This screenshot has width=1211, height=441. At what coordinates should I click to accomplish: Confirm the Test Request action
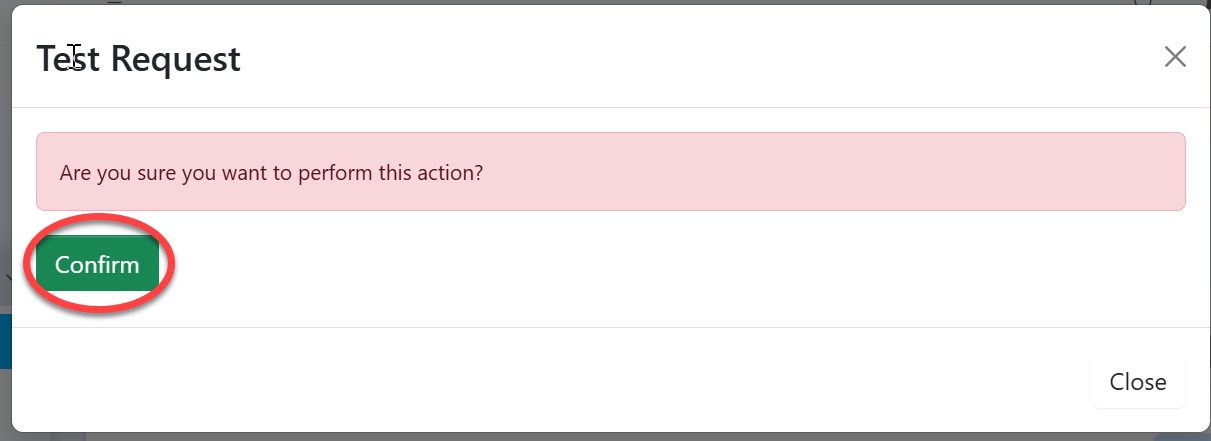tap(97, 265)
